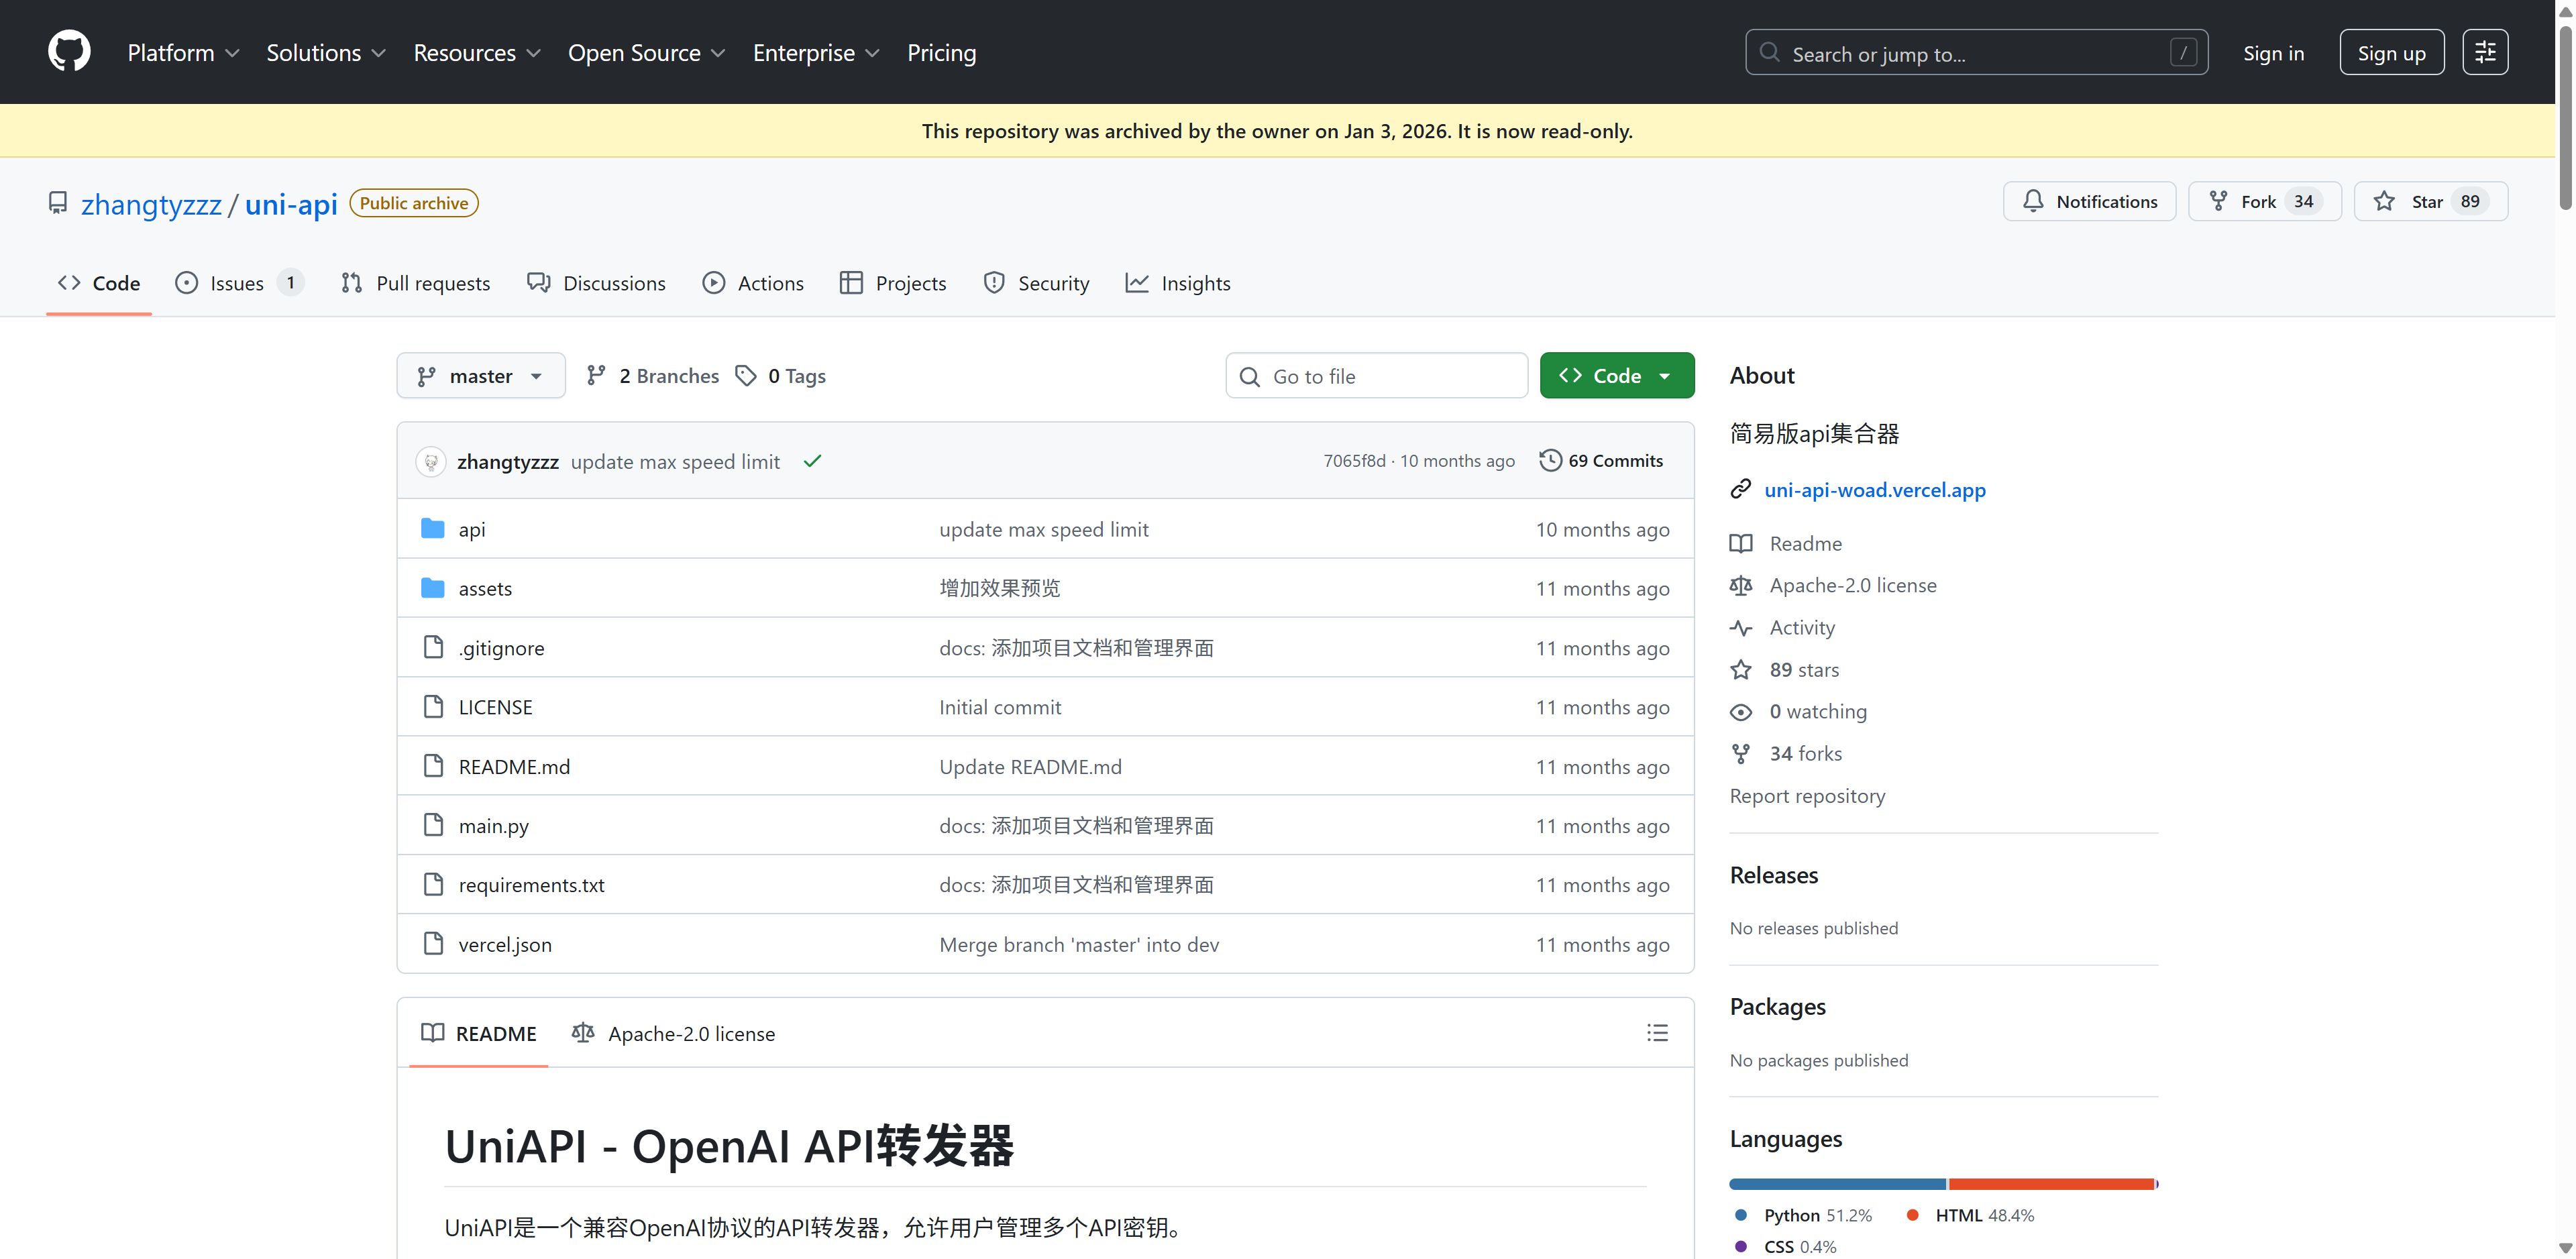
Task: Click the api folder icon
Action: [x=432, y=529]
